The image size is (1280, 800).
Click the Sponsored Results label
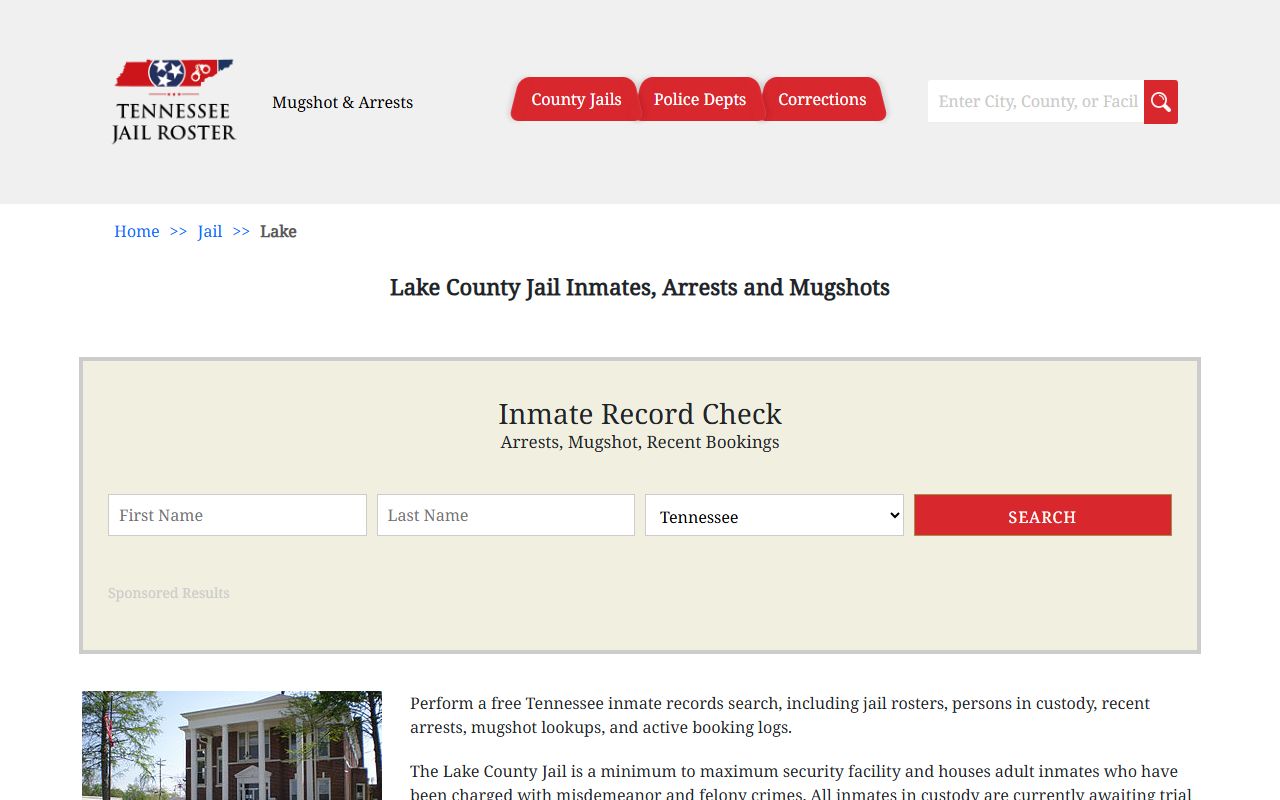[169, 593]
